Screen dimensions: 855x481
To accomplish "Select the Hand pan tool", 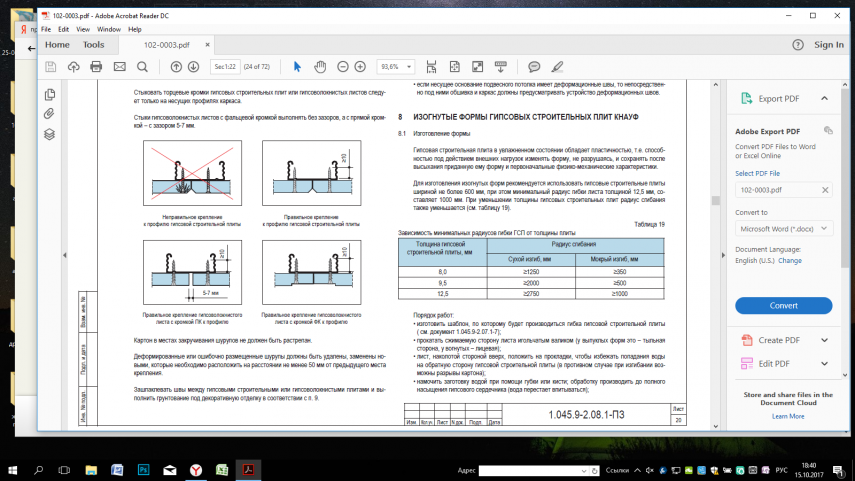I will click(x=320, y=66).
